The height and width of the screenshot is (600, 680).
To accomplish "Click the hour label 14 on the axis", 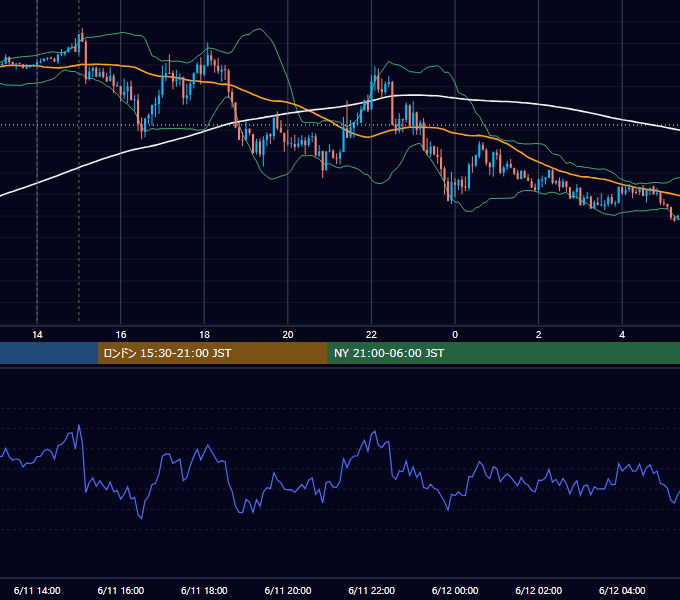I will 37,335.
